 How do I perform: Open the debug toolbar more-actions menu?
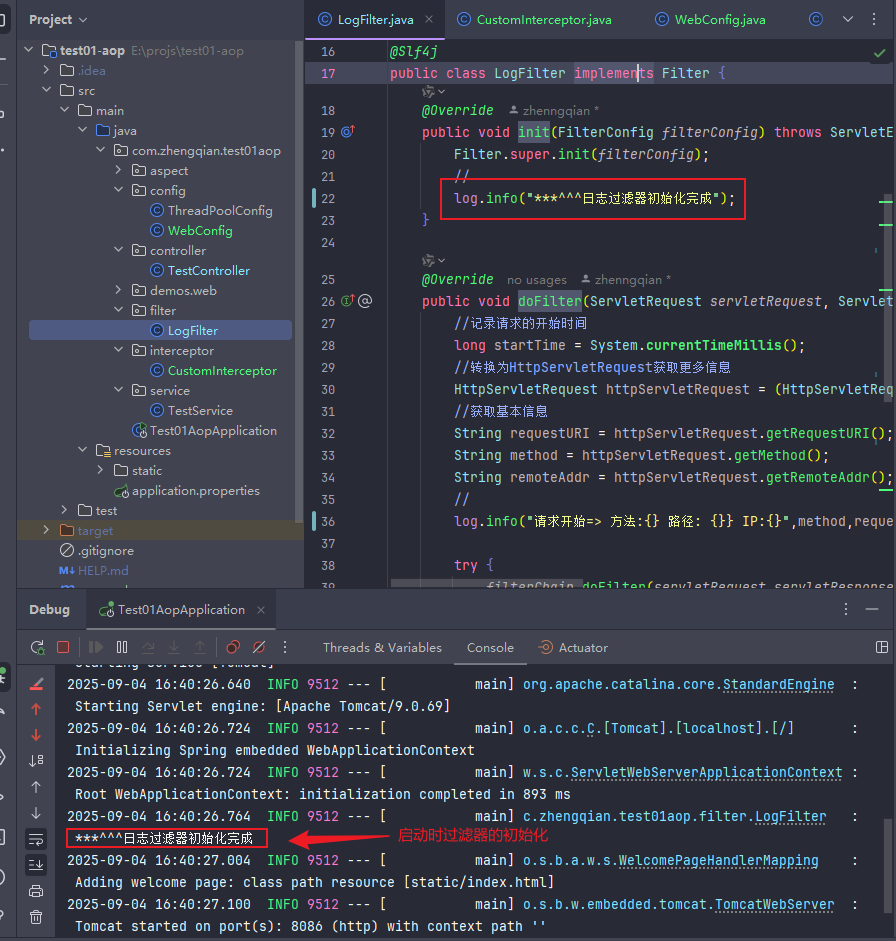tap(285, 647)
